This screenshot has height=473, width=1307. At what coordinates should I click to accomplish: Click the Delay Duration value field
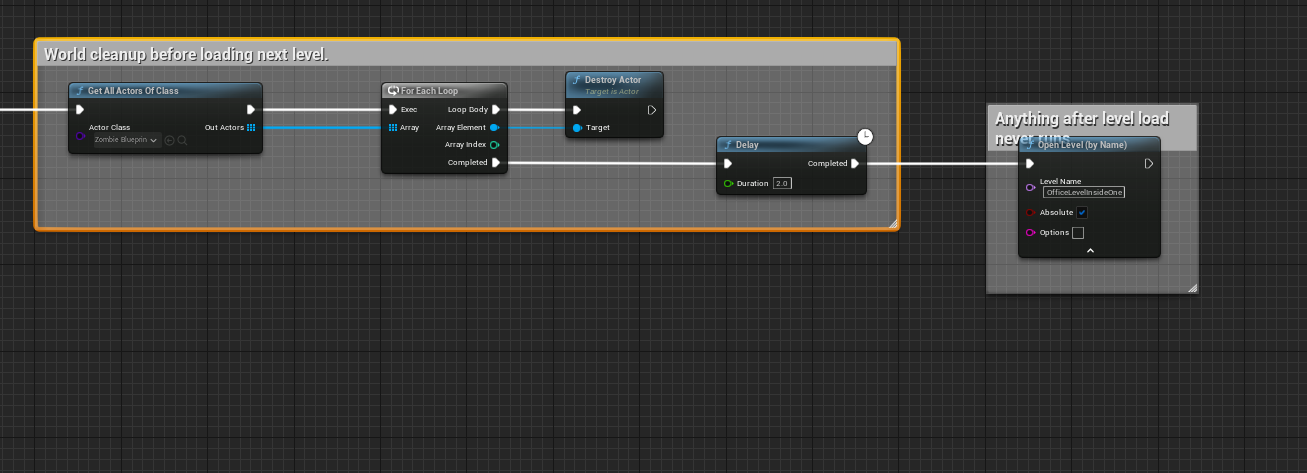coord(782,184)
